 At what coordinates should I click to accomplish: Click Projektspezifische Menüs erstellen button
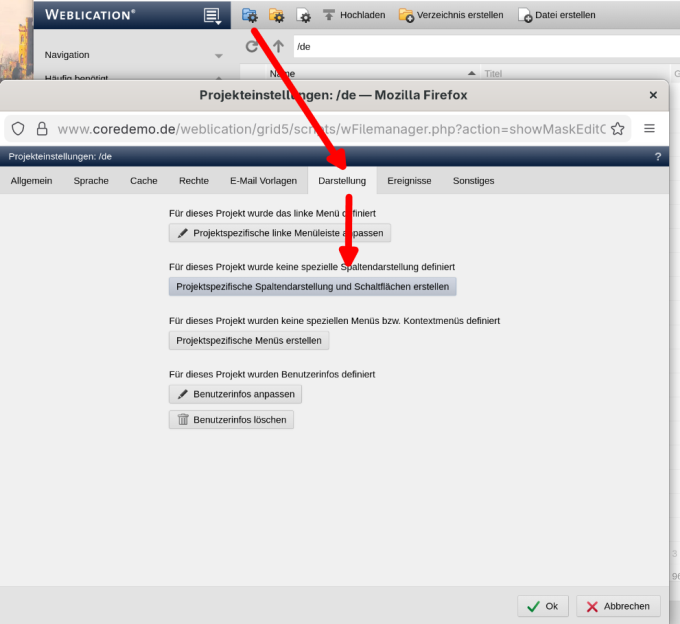click(249, 340)
